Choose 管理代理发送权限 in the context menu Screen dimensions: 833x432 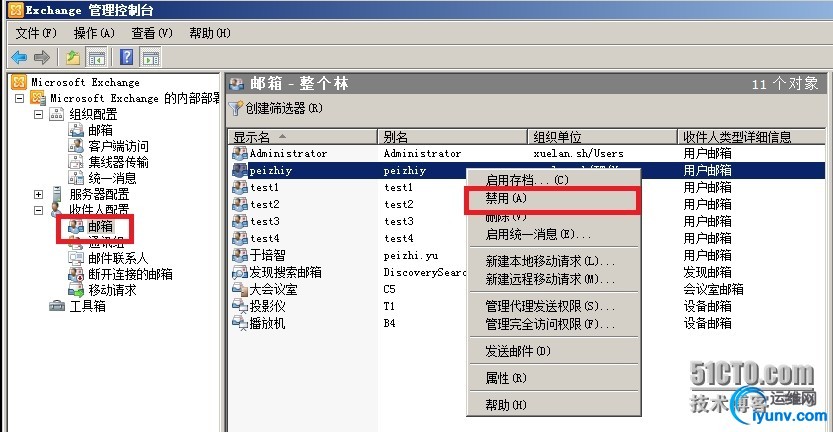(554, 307)
